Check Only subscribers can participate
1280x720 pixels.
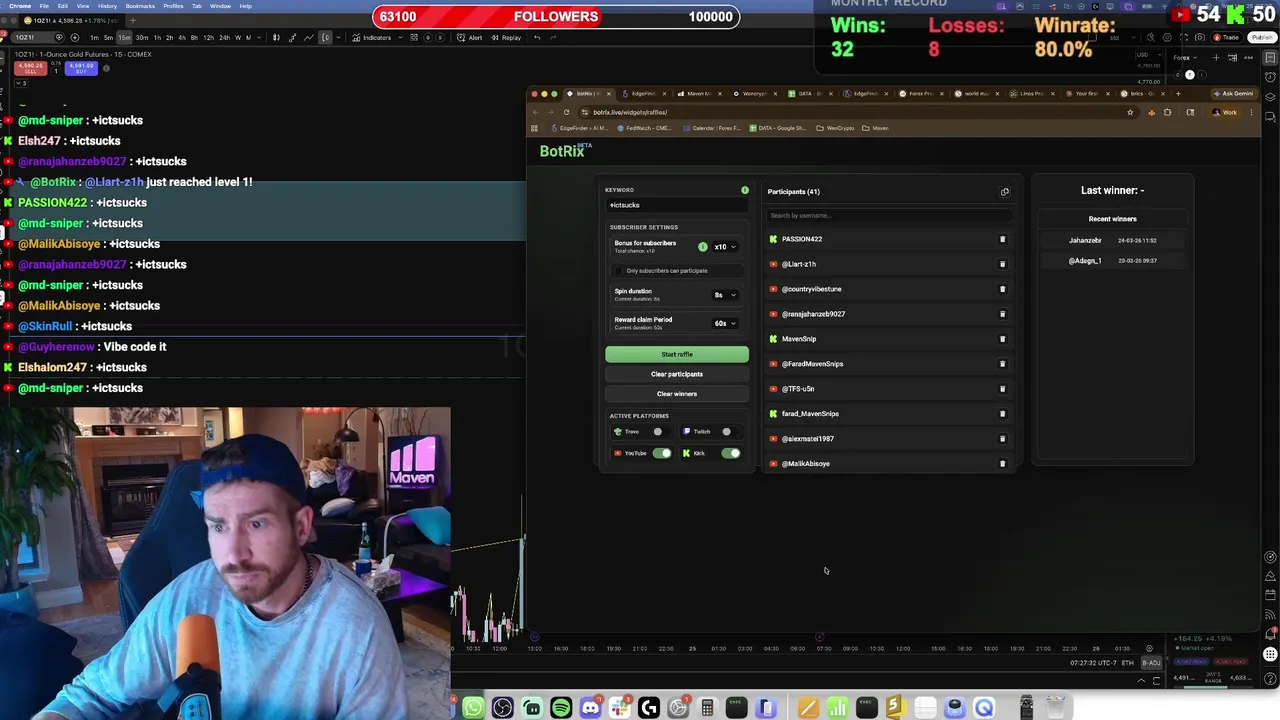coord(618,271)
